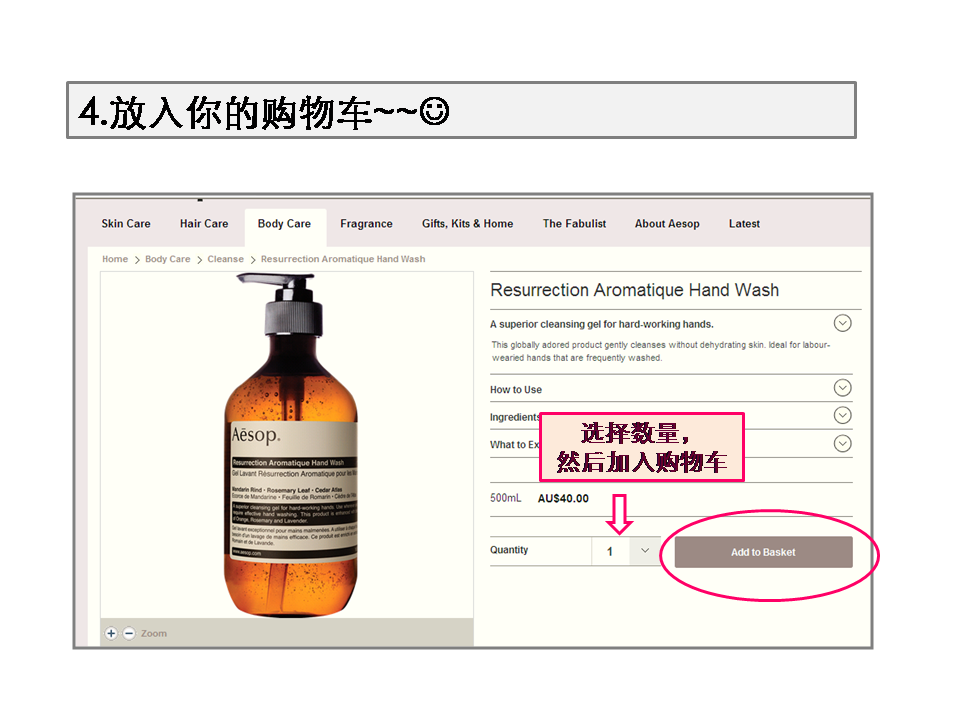Open the Skin Care navigation tab
Image resolution: width=960 pixels, height=720 pixels.
(x=126, y=224)
